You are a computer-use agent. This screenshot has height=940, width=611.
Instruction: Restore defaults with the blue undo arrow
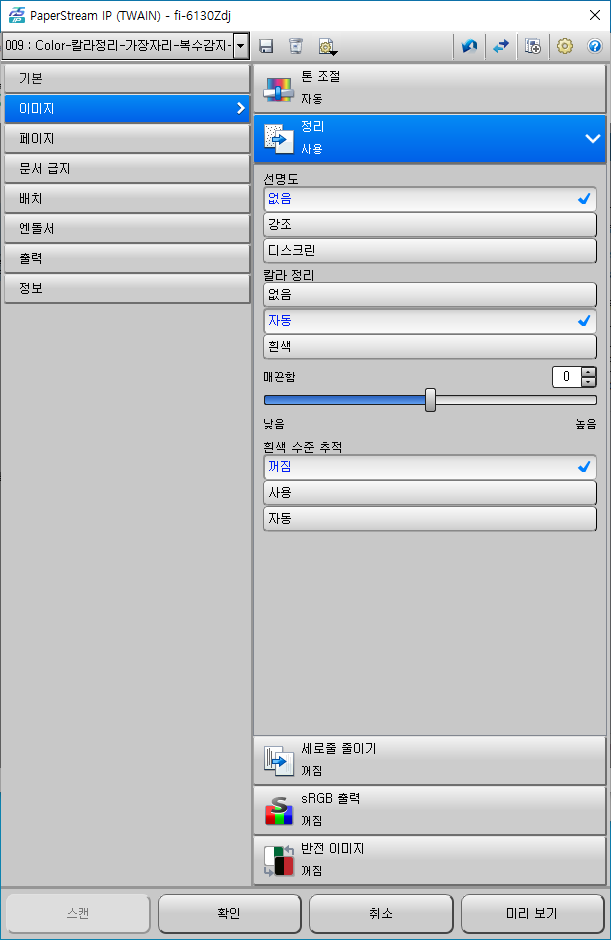tap(469, 46)
